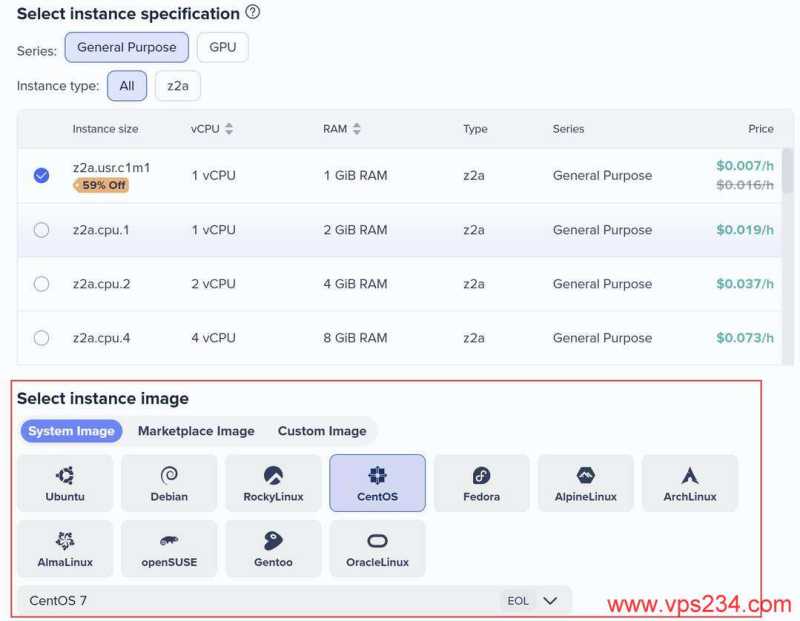Filter series by GPU
The image size is (800, 621).
[x=222, y=47]
